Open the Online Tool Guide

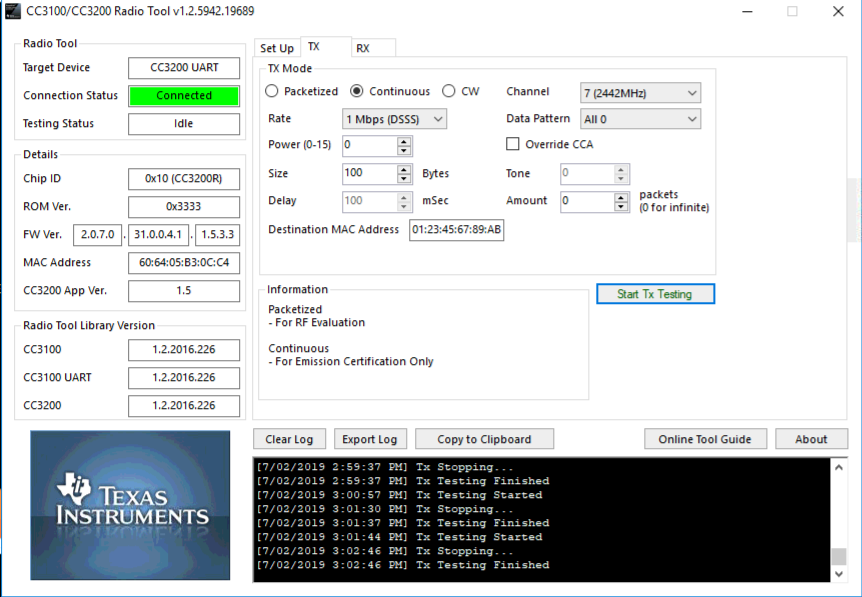(705, 439)
